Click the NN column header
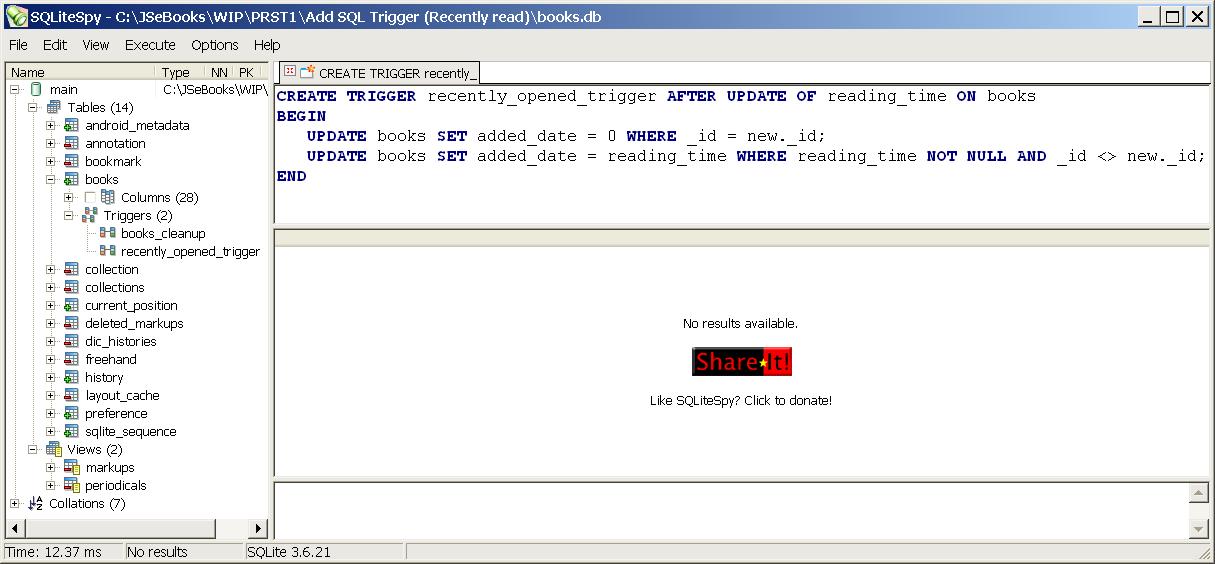 pos(219,72)
